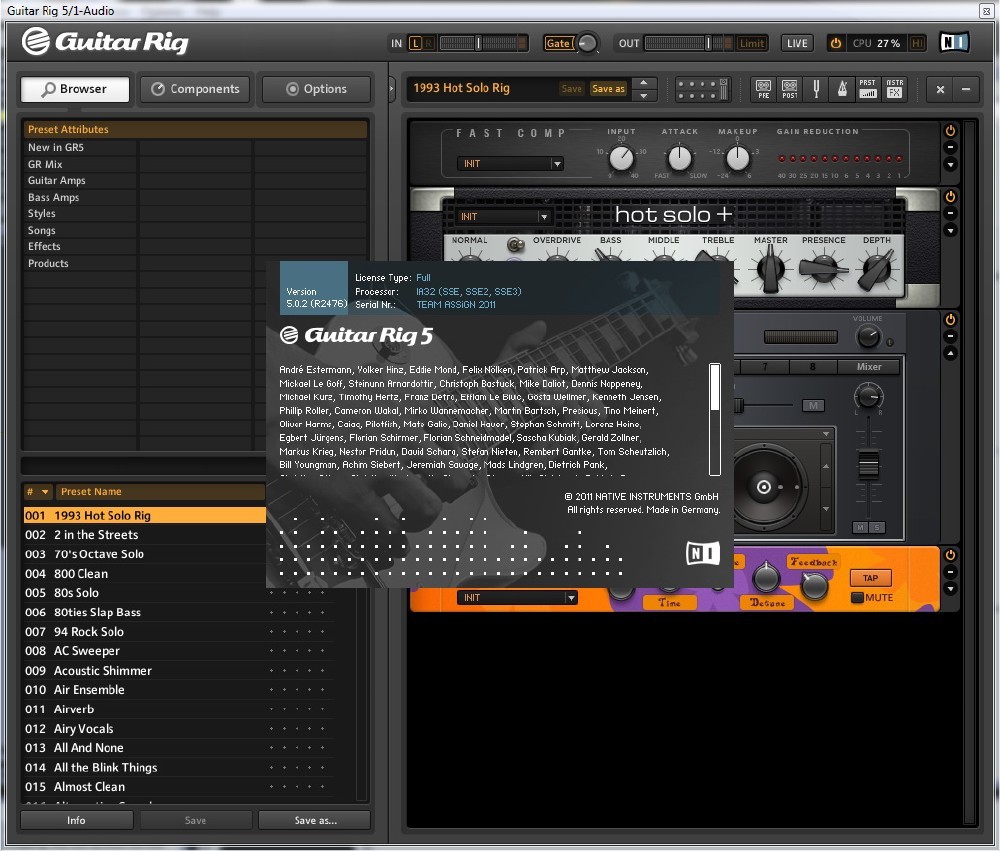Click the NI logo in the About dialog
Viewport: 1000px width, 851px height.
(x=703, y=553)
